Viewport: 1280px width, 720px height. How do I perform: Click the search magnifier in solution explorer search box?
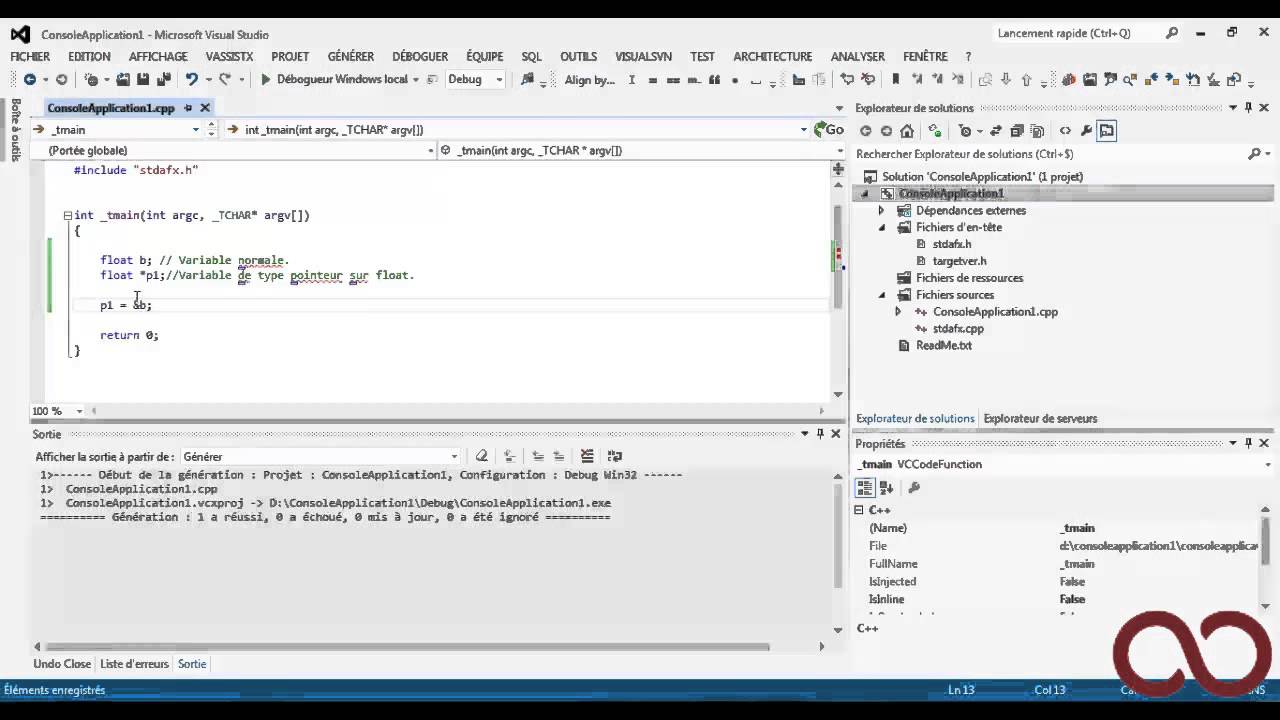tap(1254, 154)
